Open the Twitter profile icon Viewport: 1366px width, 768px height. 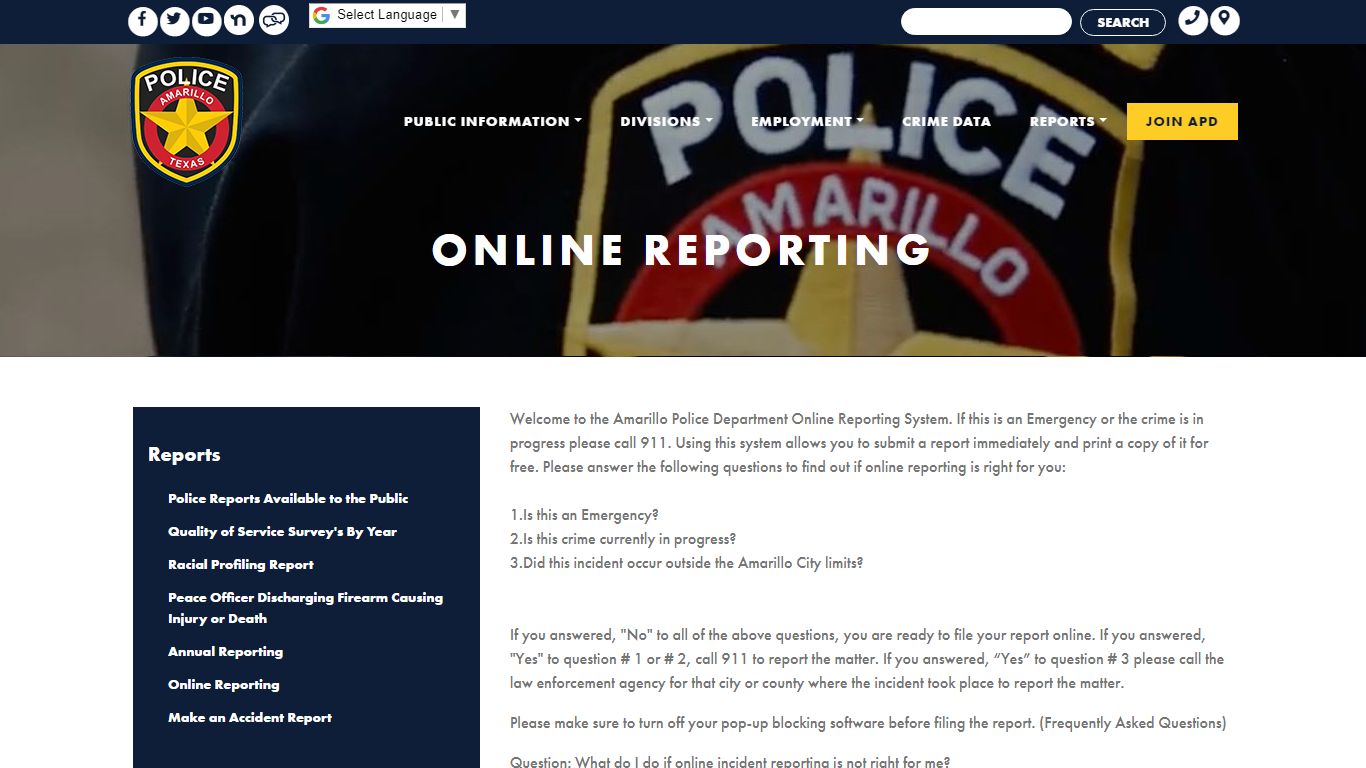[175, 20]
